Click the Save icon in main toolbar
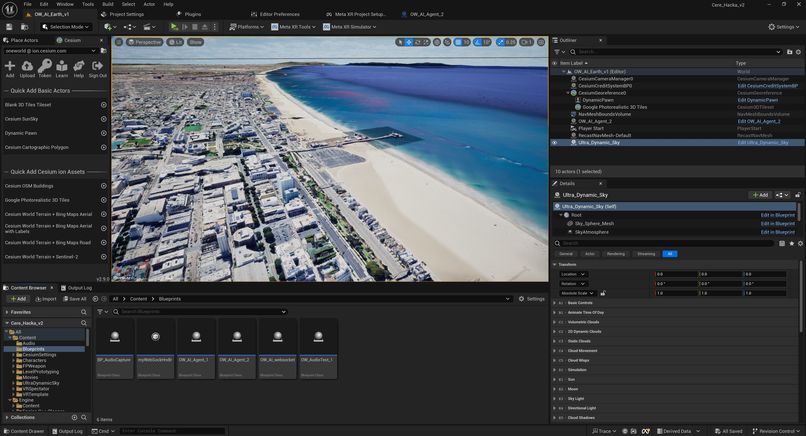Viewport: 806px width, 436px height. 8,27
